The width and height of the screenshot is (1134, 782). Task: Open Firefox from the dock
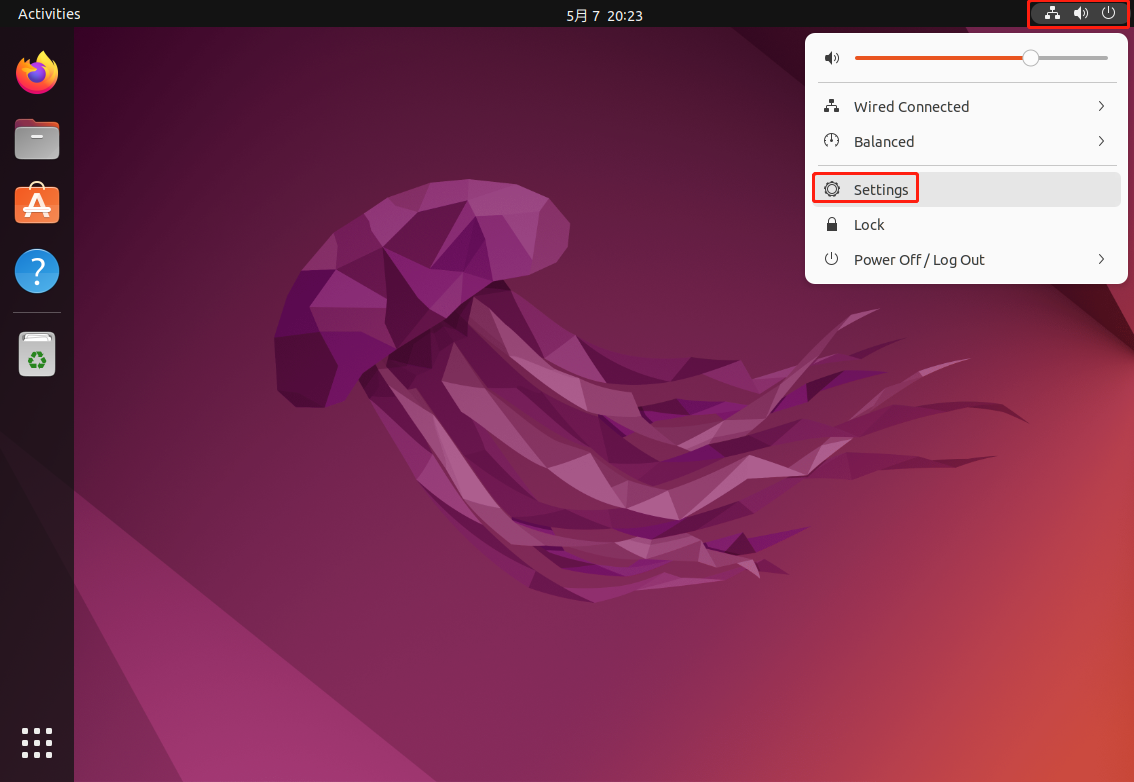[x=37, y=72]
